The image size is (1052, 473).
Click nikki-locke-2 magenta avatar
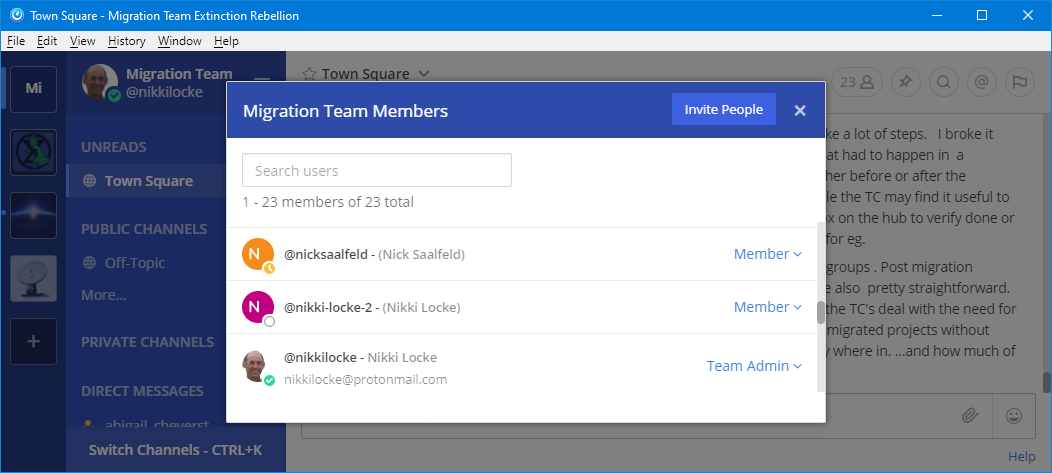[258, 307]
